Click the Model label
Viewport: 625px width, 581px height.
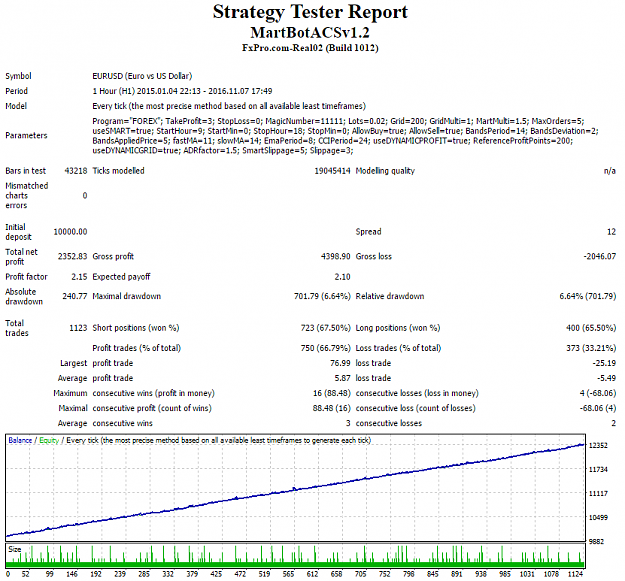coord(16,106)
